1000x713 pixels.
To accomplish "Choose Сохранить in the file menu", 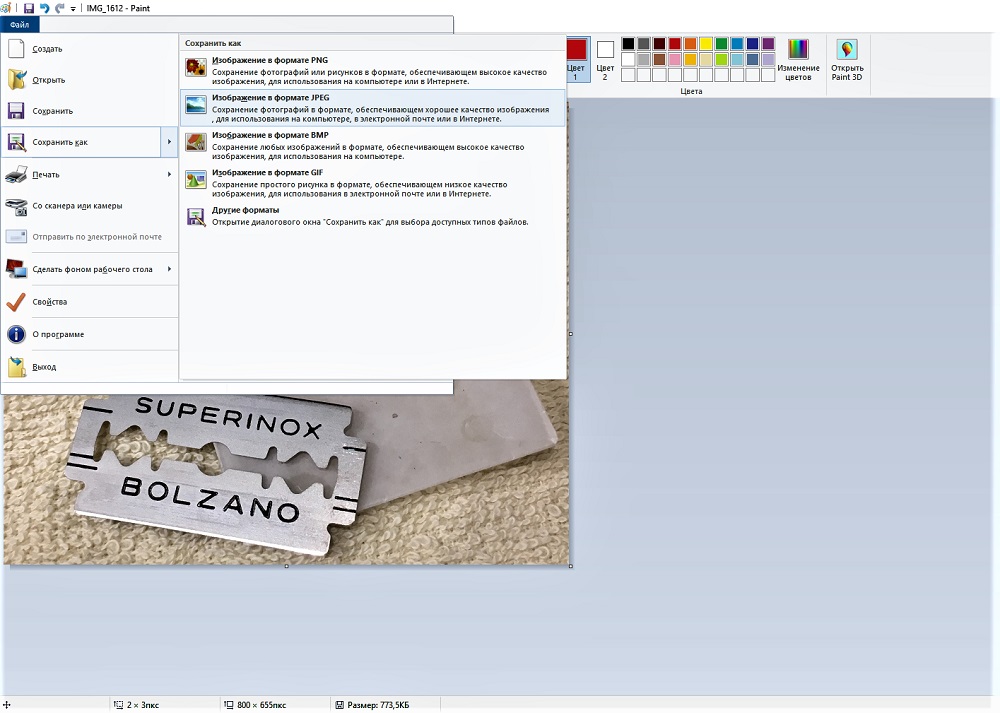I will tap(89, 111).
